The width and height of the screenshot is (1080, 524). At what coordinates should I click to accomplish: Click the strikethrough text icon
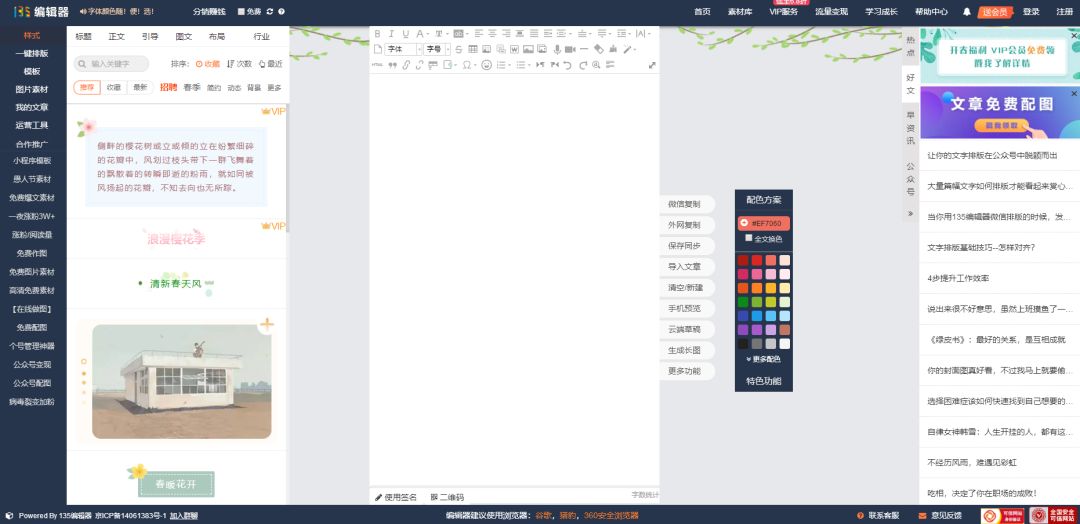[x=459, y=49]
